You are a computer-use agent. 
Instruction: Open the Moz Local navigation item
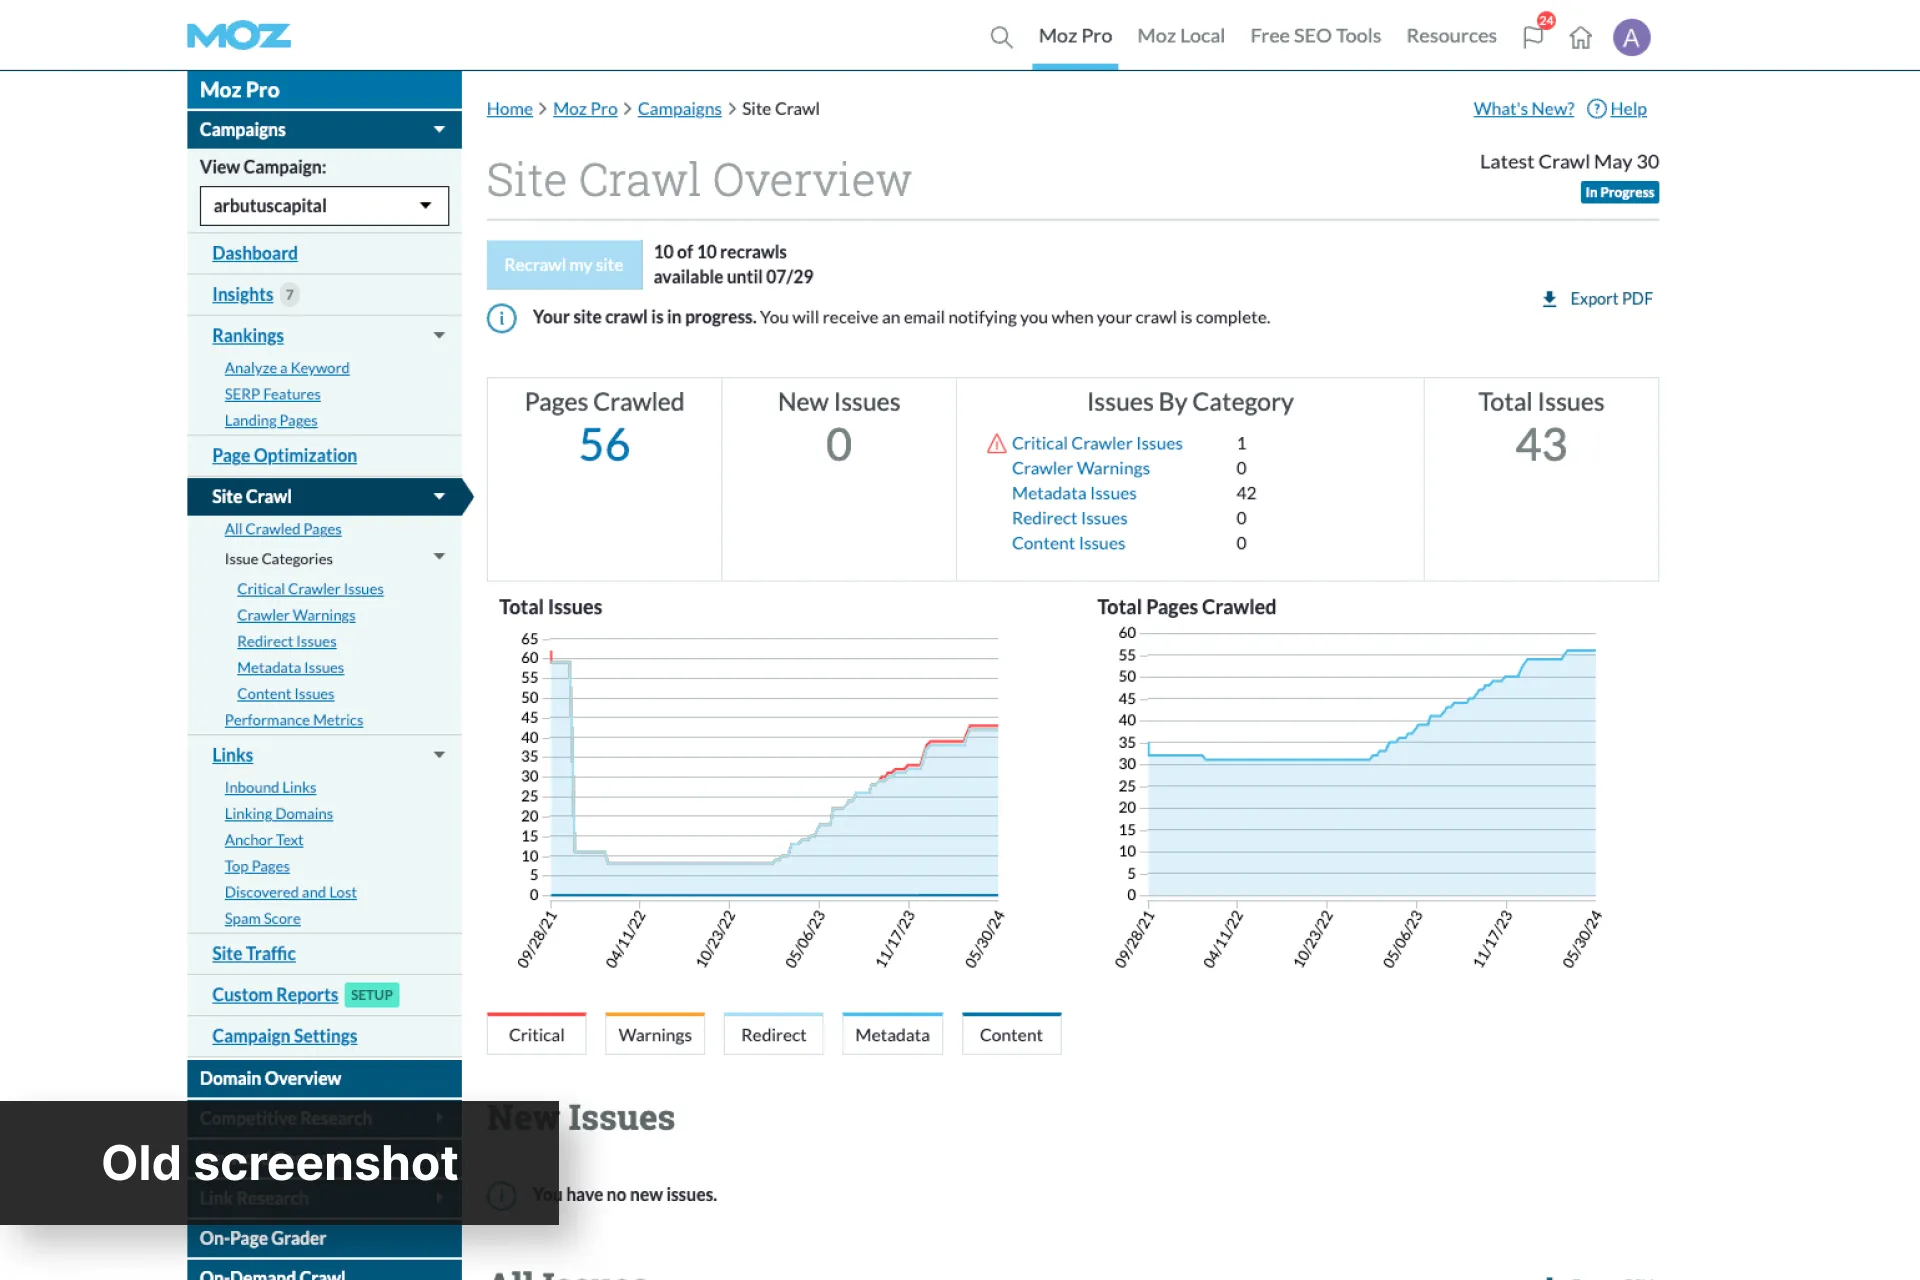tap(1181, 36)
